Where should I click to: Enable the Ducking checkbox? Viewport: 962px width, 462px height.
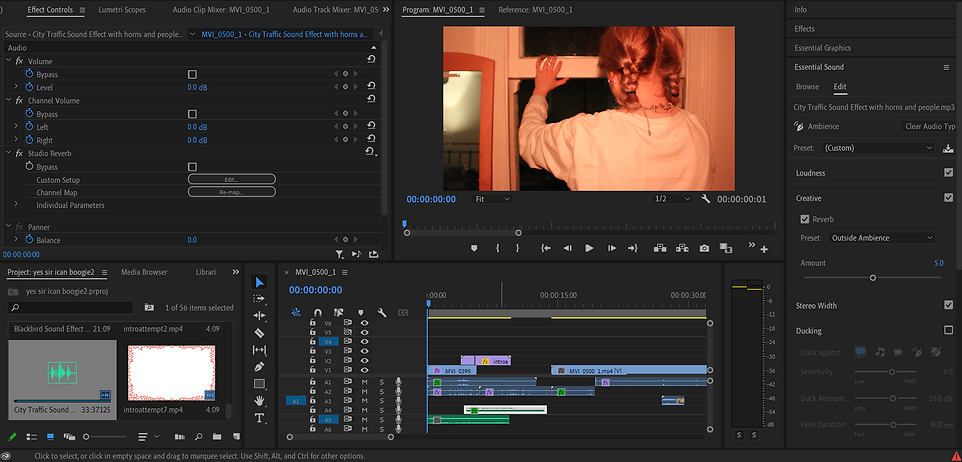(x=949, y=330)
